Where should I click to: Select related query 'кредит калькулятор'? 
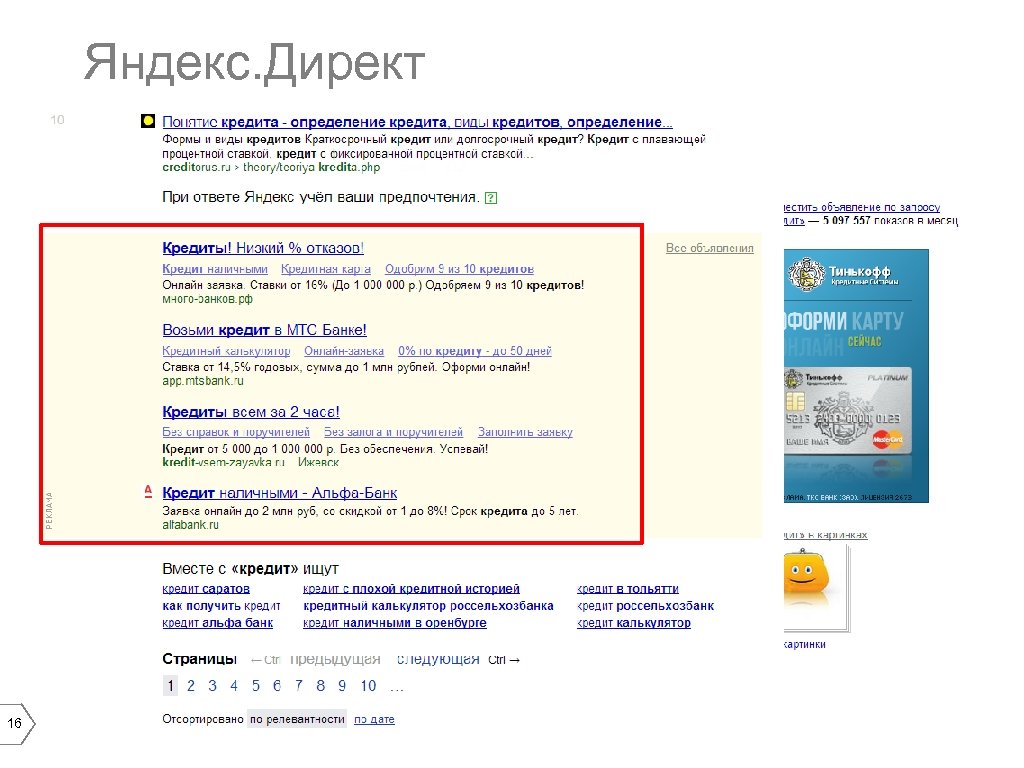tap(633, 623)
